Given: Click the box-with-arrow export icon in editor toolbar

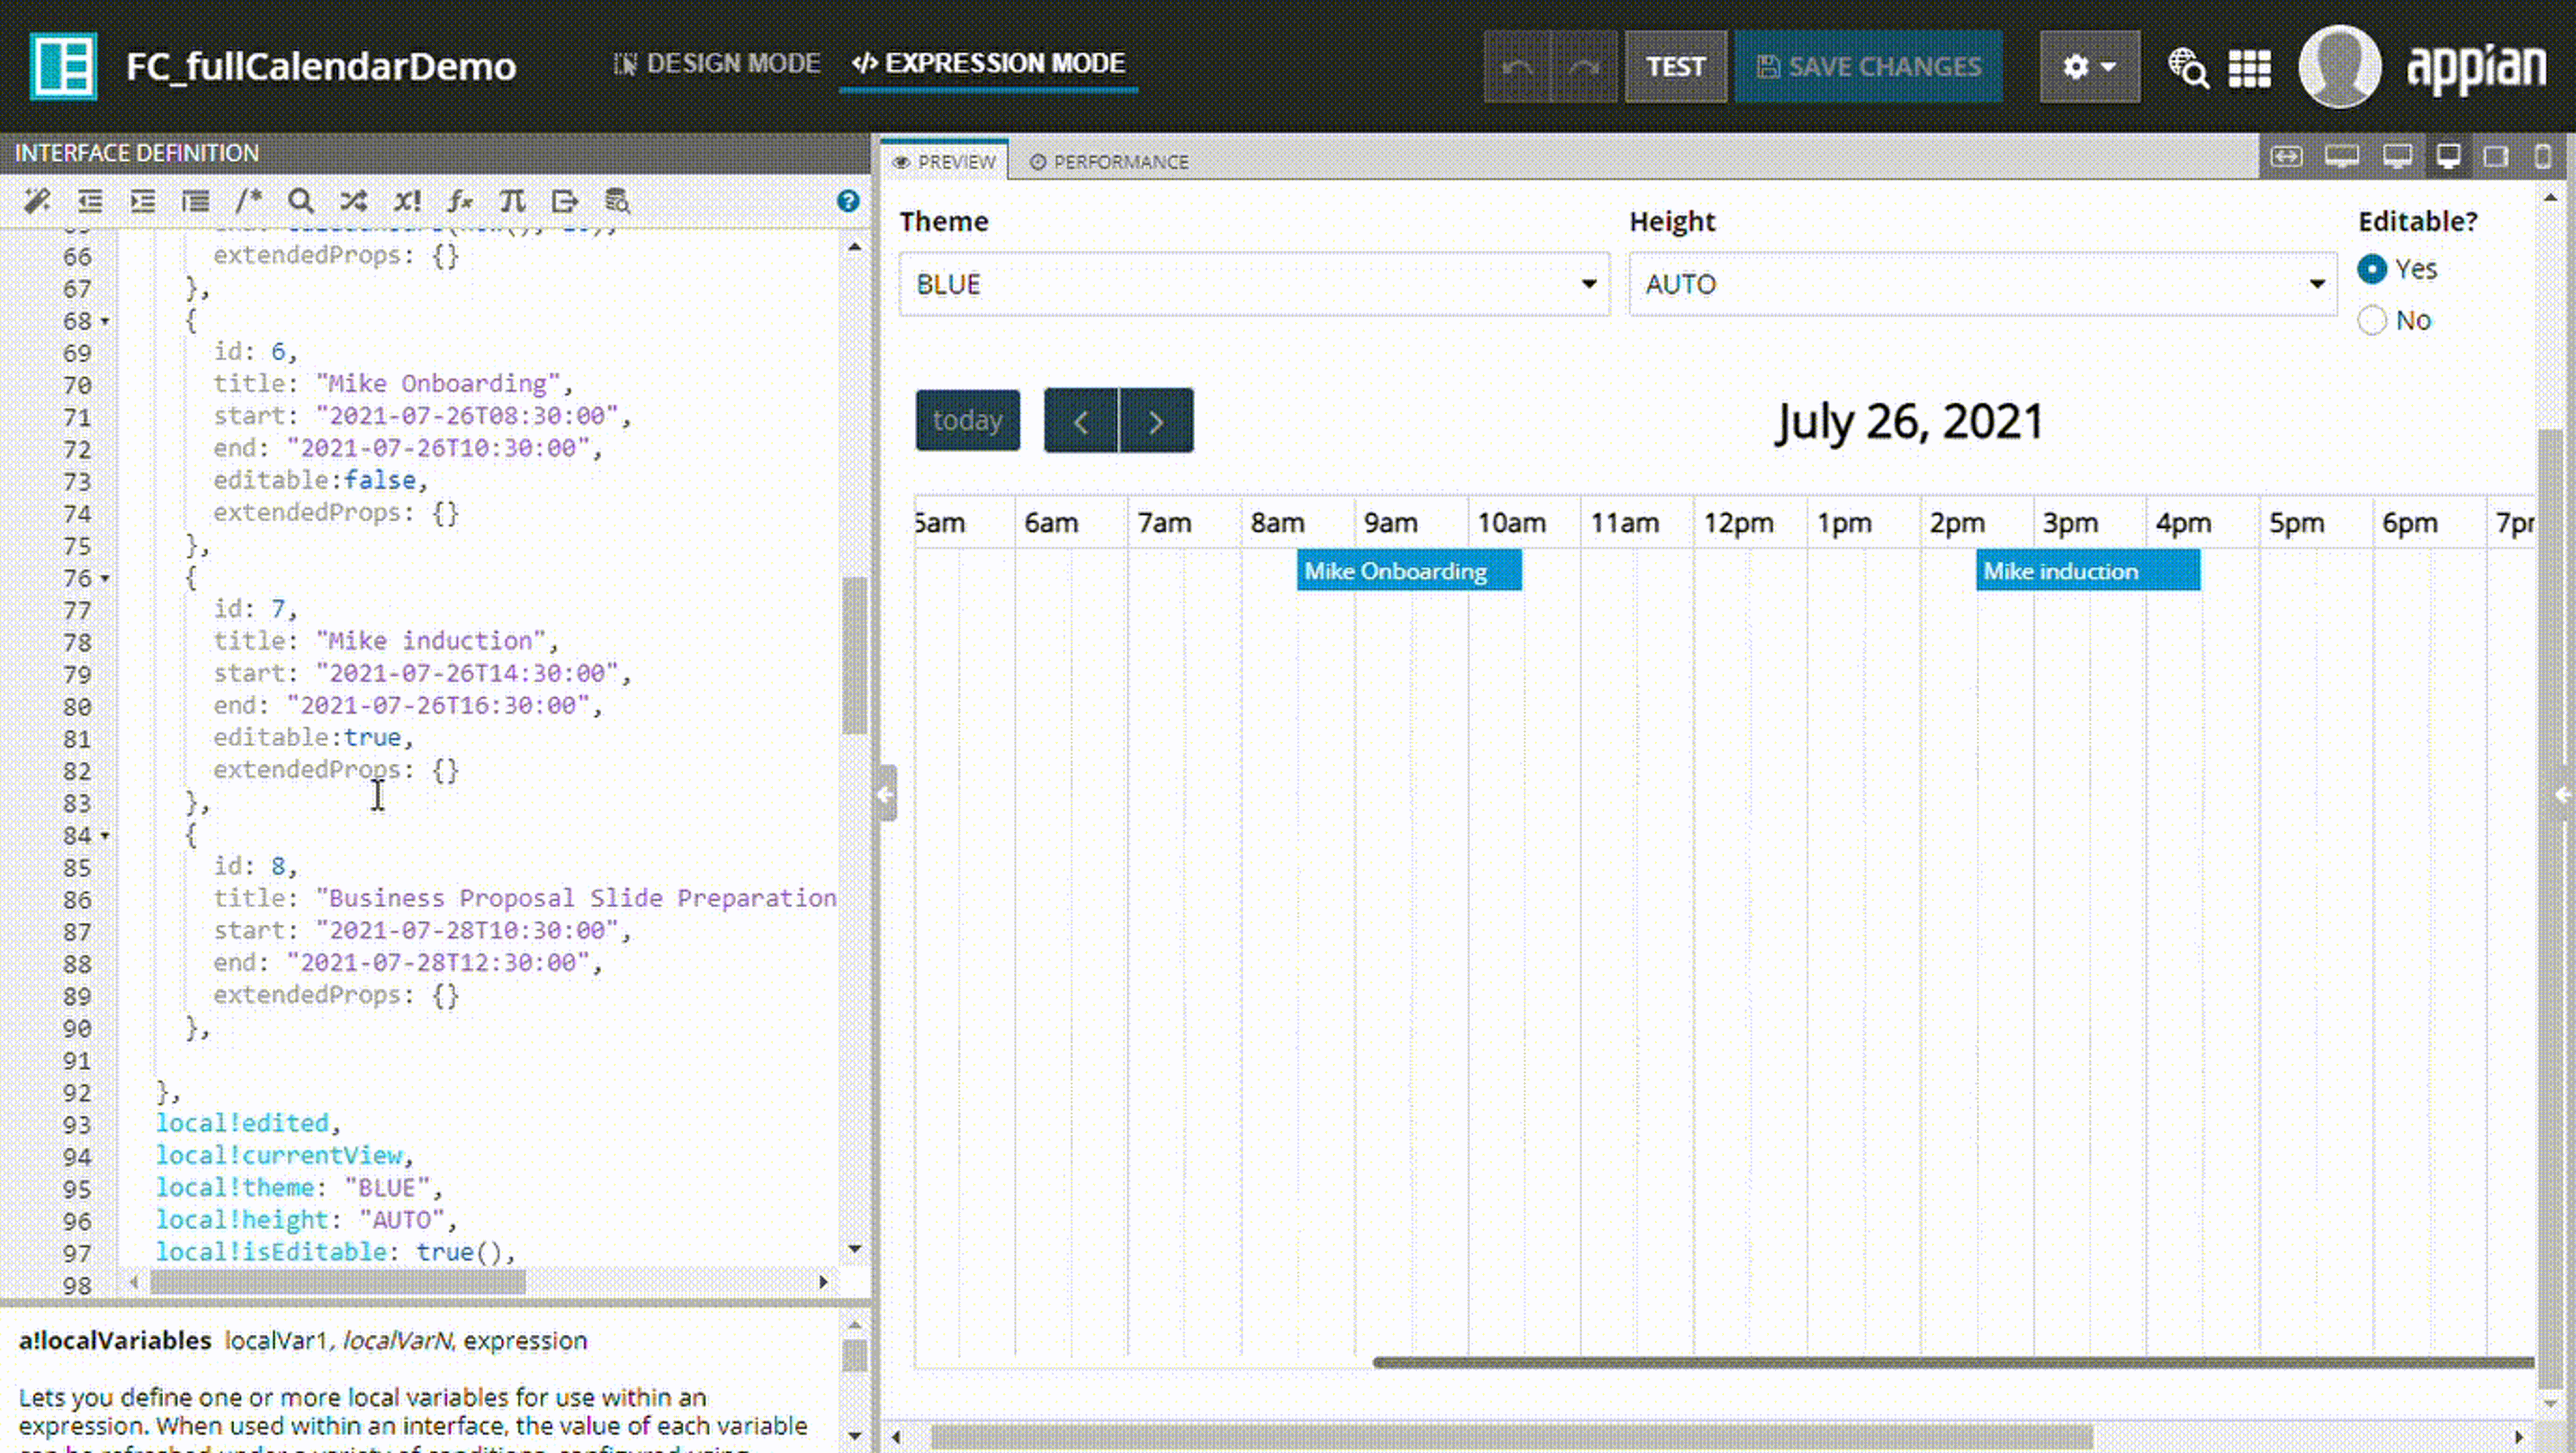Looking at the screenshot, I should click(565, 201).
